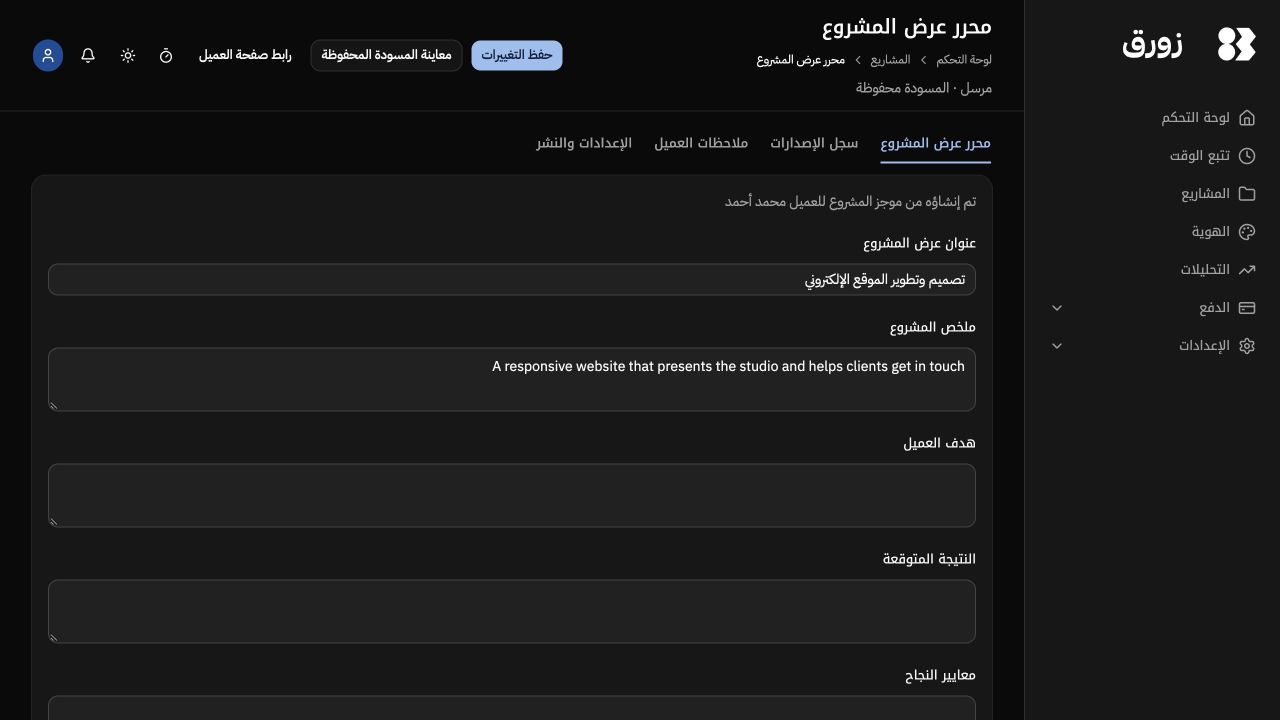This screenshot has width=1280, height=720.
Task: Open notifications bell
Action: coord(88,56)
